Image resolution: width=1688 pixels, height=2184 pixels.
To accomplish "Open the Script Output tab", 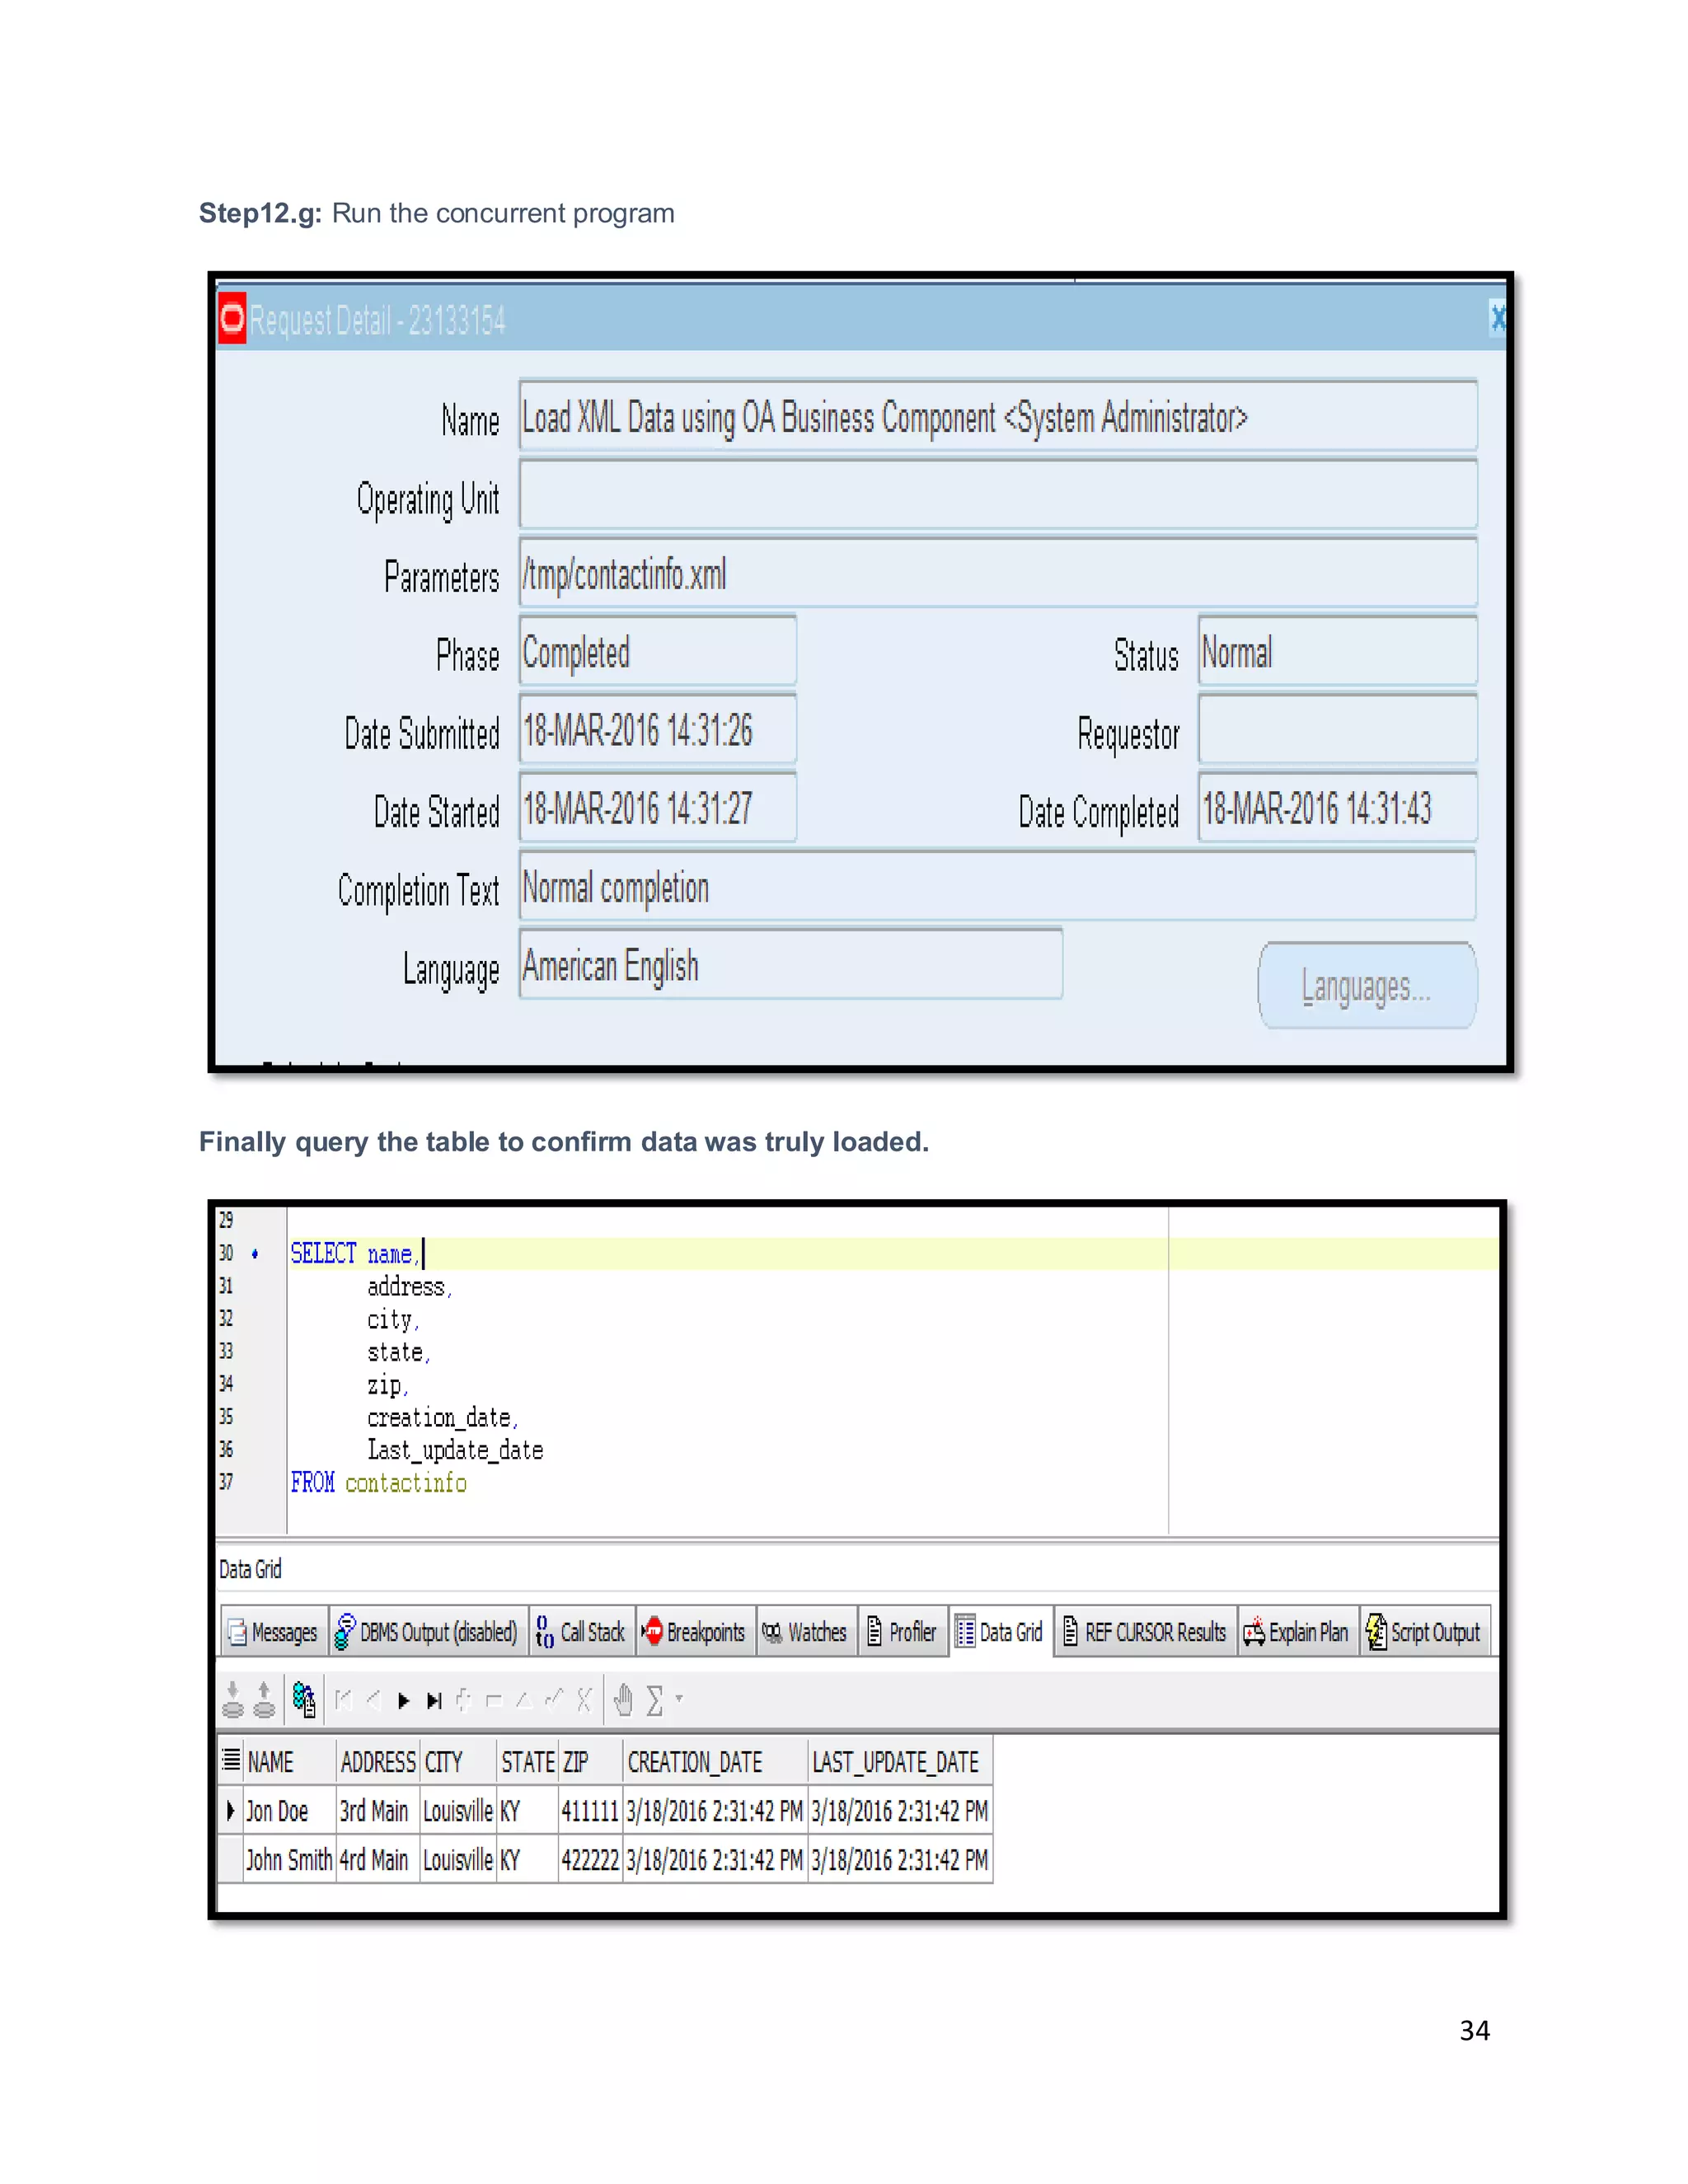I will click(x=1425, y=1632).
